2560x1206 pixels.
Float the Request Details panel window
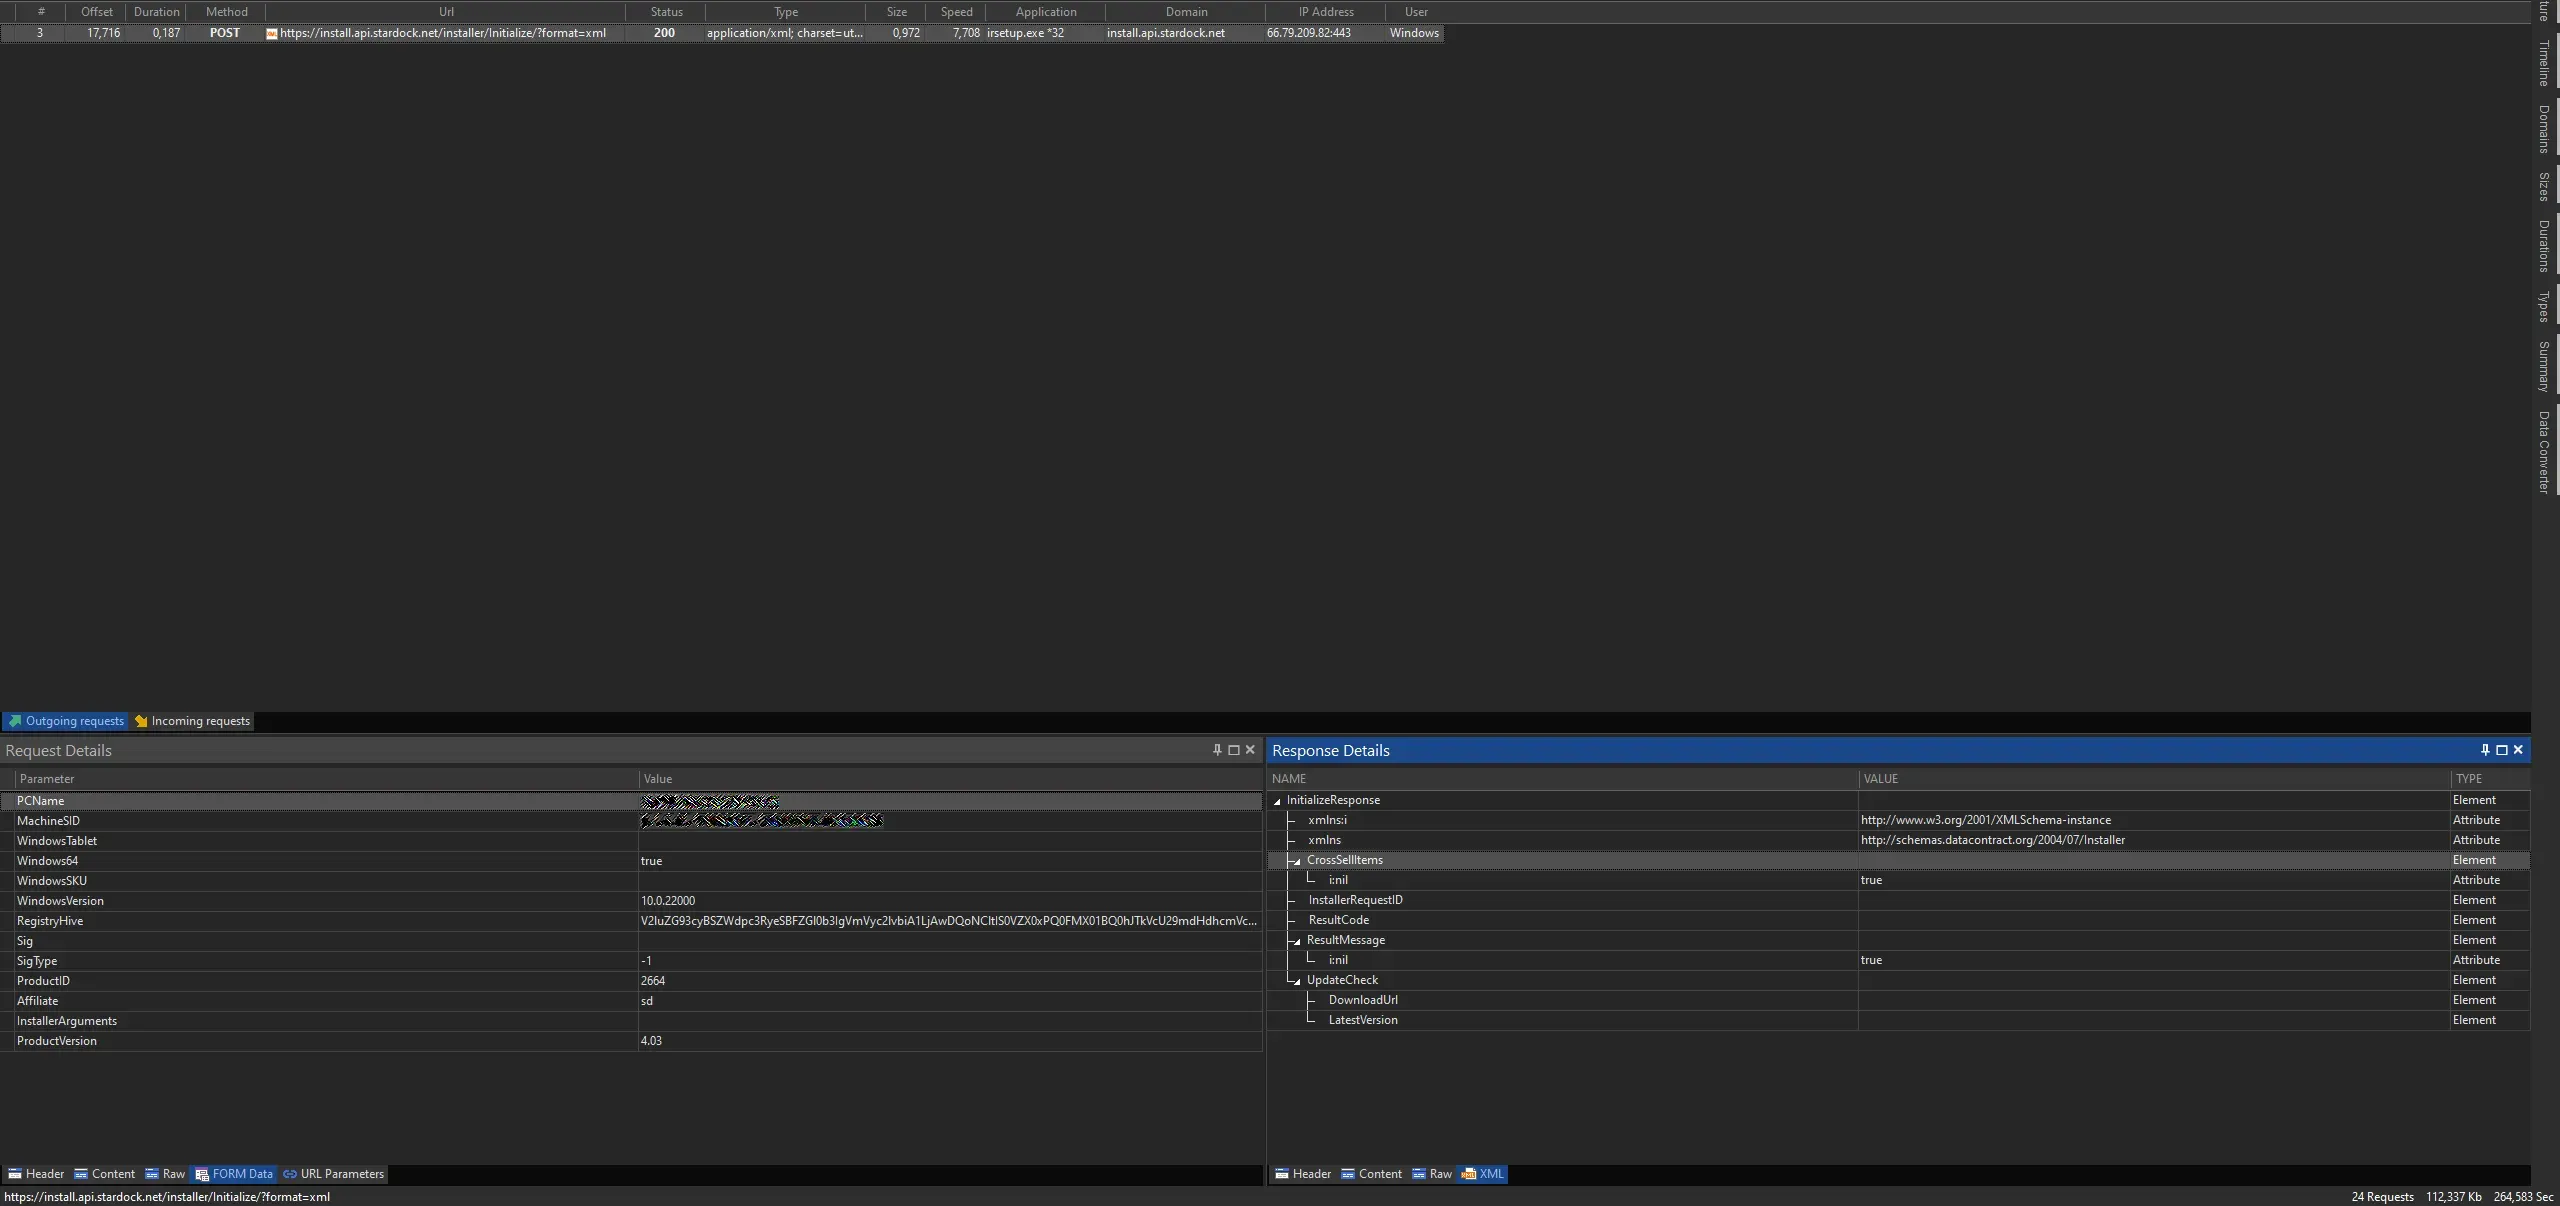click(x=1233, y=750)
